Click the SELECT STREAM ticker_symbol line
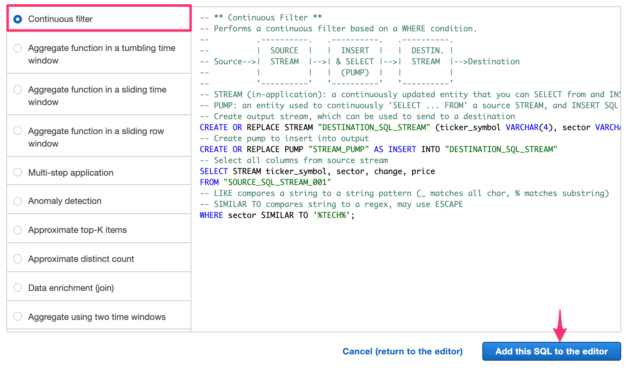This screenshot has width=640, height=374. pyautogui.click(x=317, y=171)
